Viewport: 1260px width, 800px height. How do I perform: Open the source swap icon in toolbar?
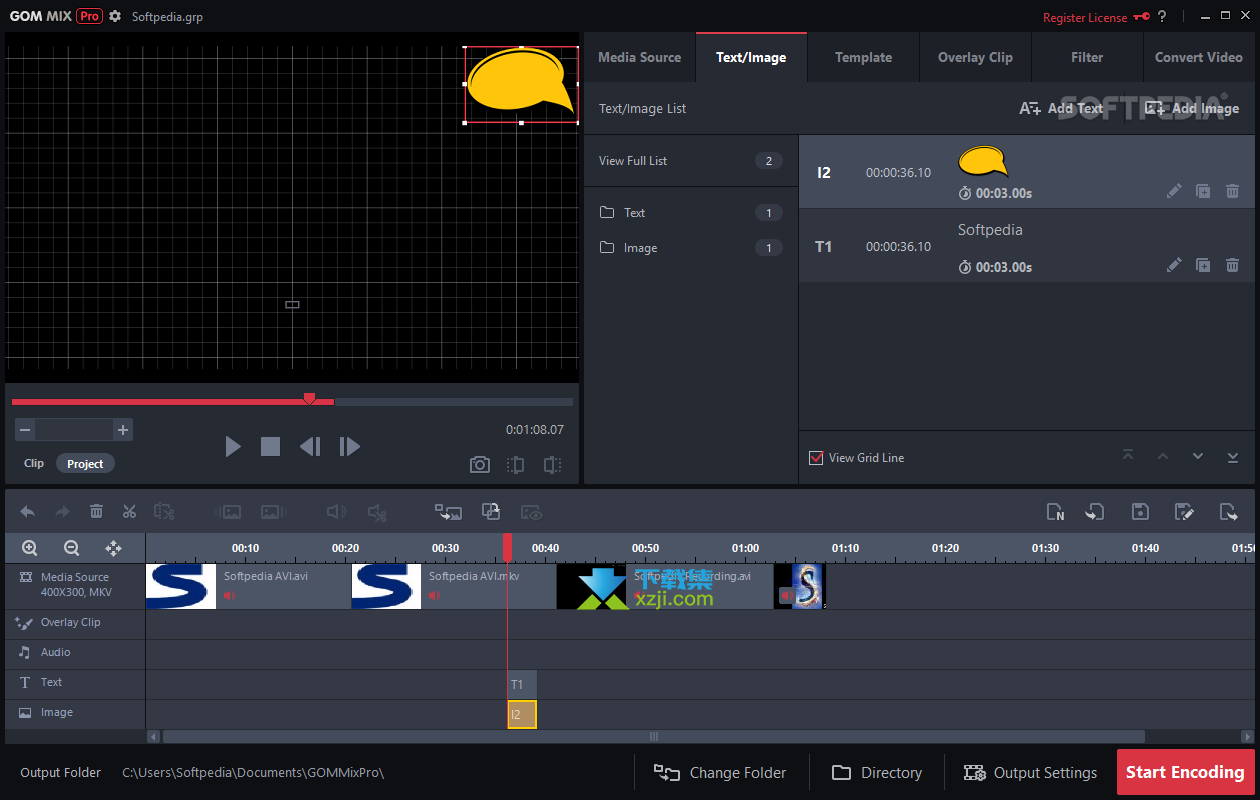(x=448, y=512)
